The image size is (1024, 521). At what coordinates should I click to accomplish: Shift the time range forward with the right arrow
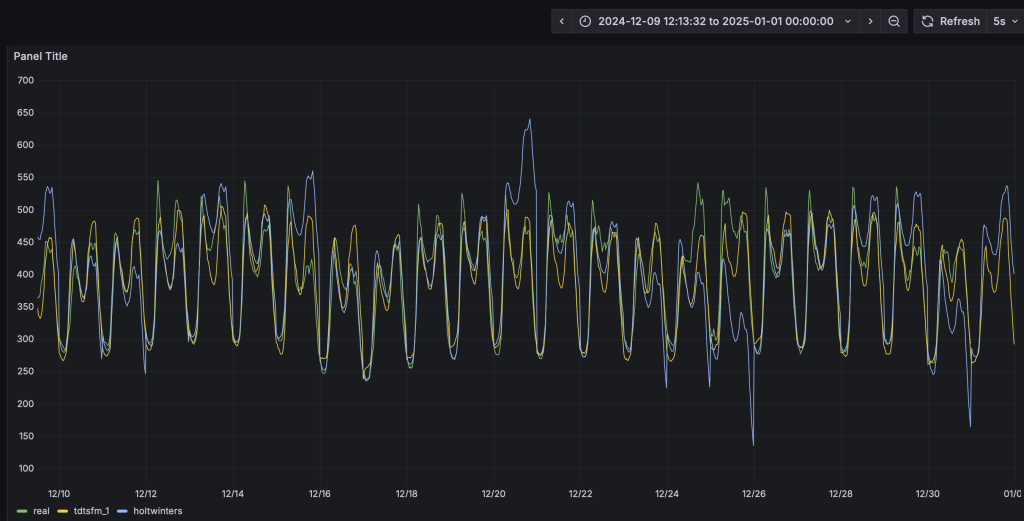pos(870,21)
